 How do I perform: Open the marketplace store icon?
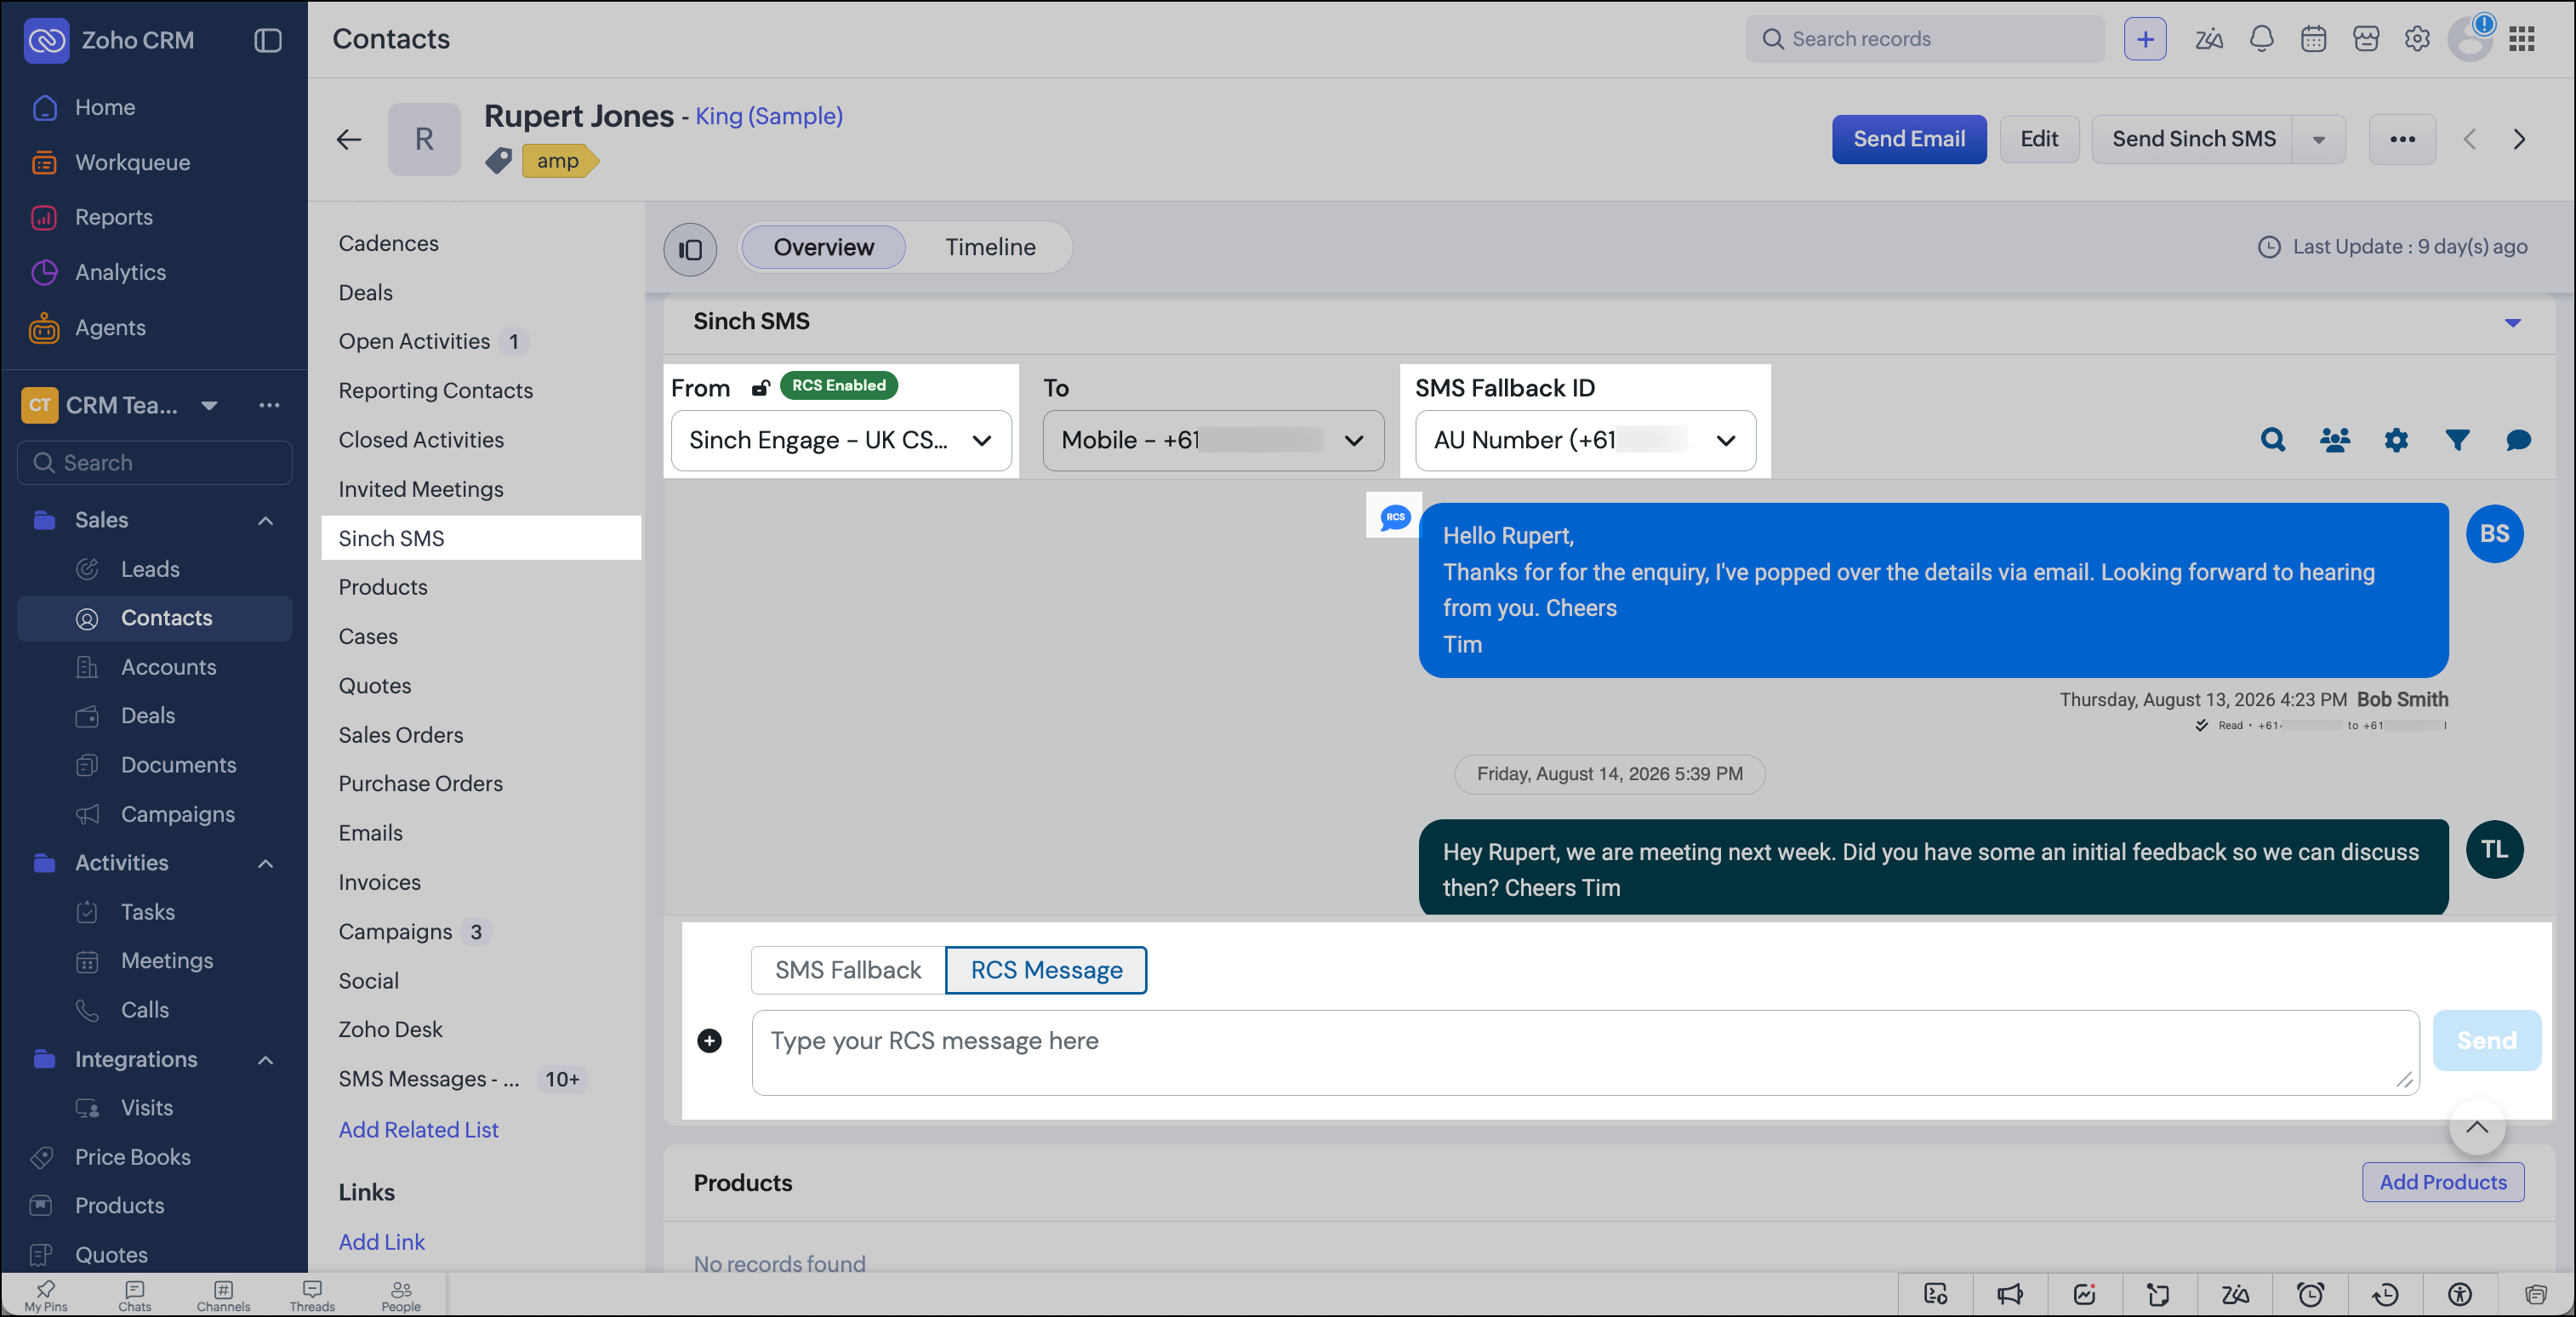(2366, 39)
